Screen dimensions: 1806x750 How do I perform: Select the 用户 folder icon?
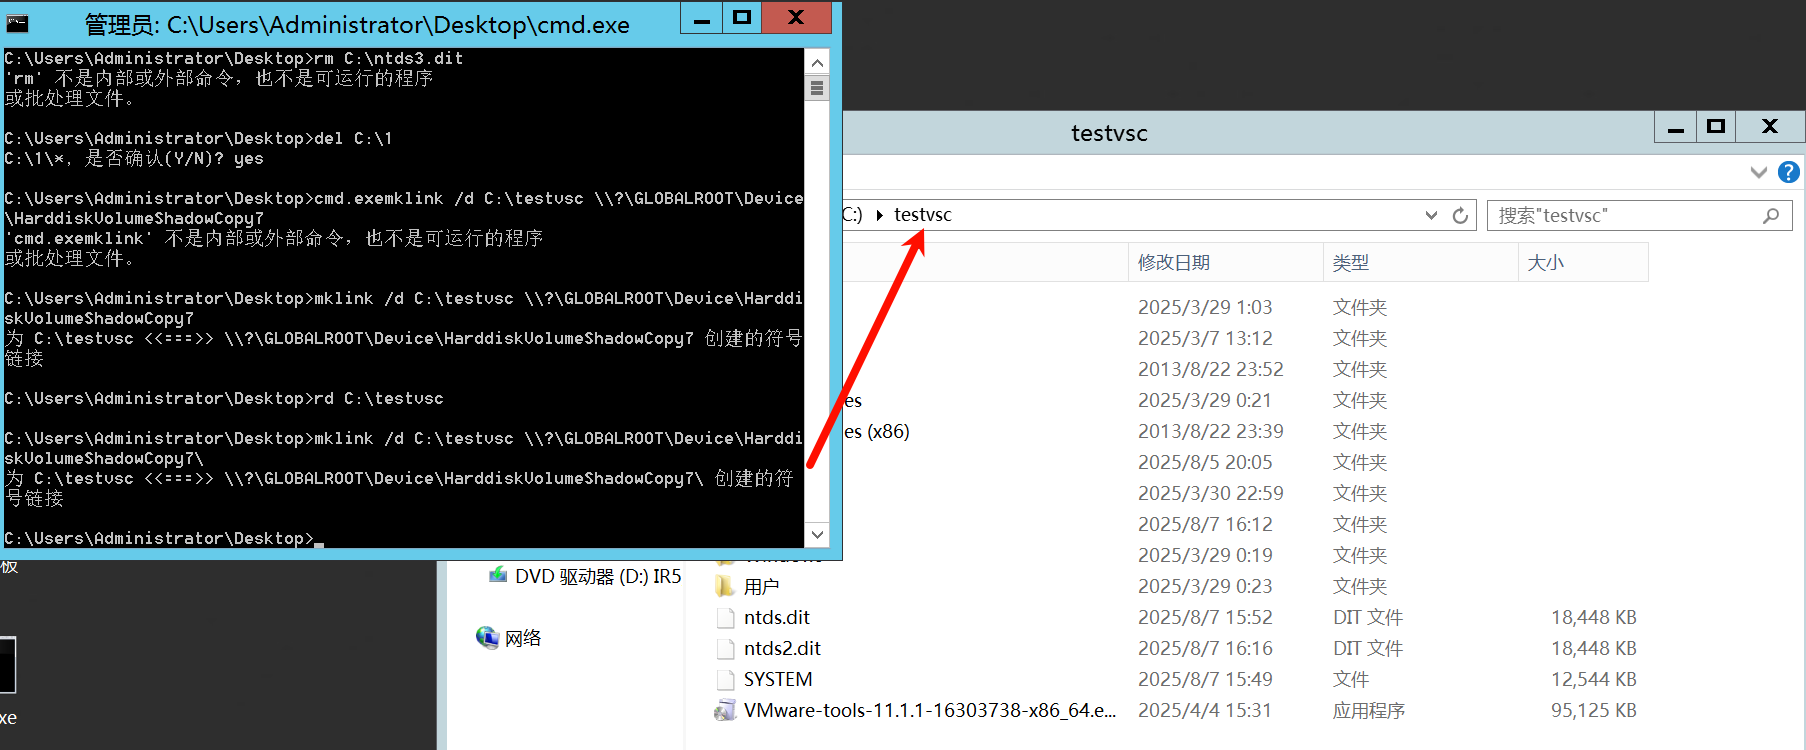(725, 586)
